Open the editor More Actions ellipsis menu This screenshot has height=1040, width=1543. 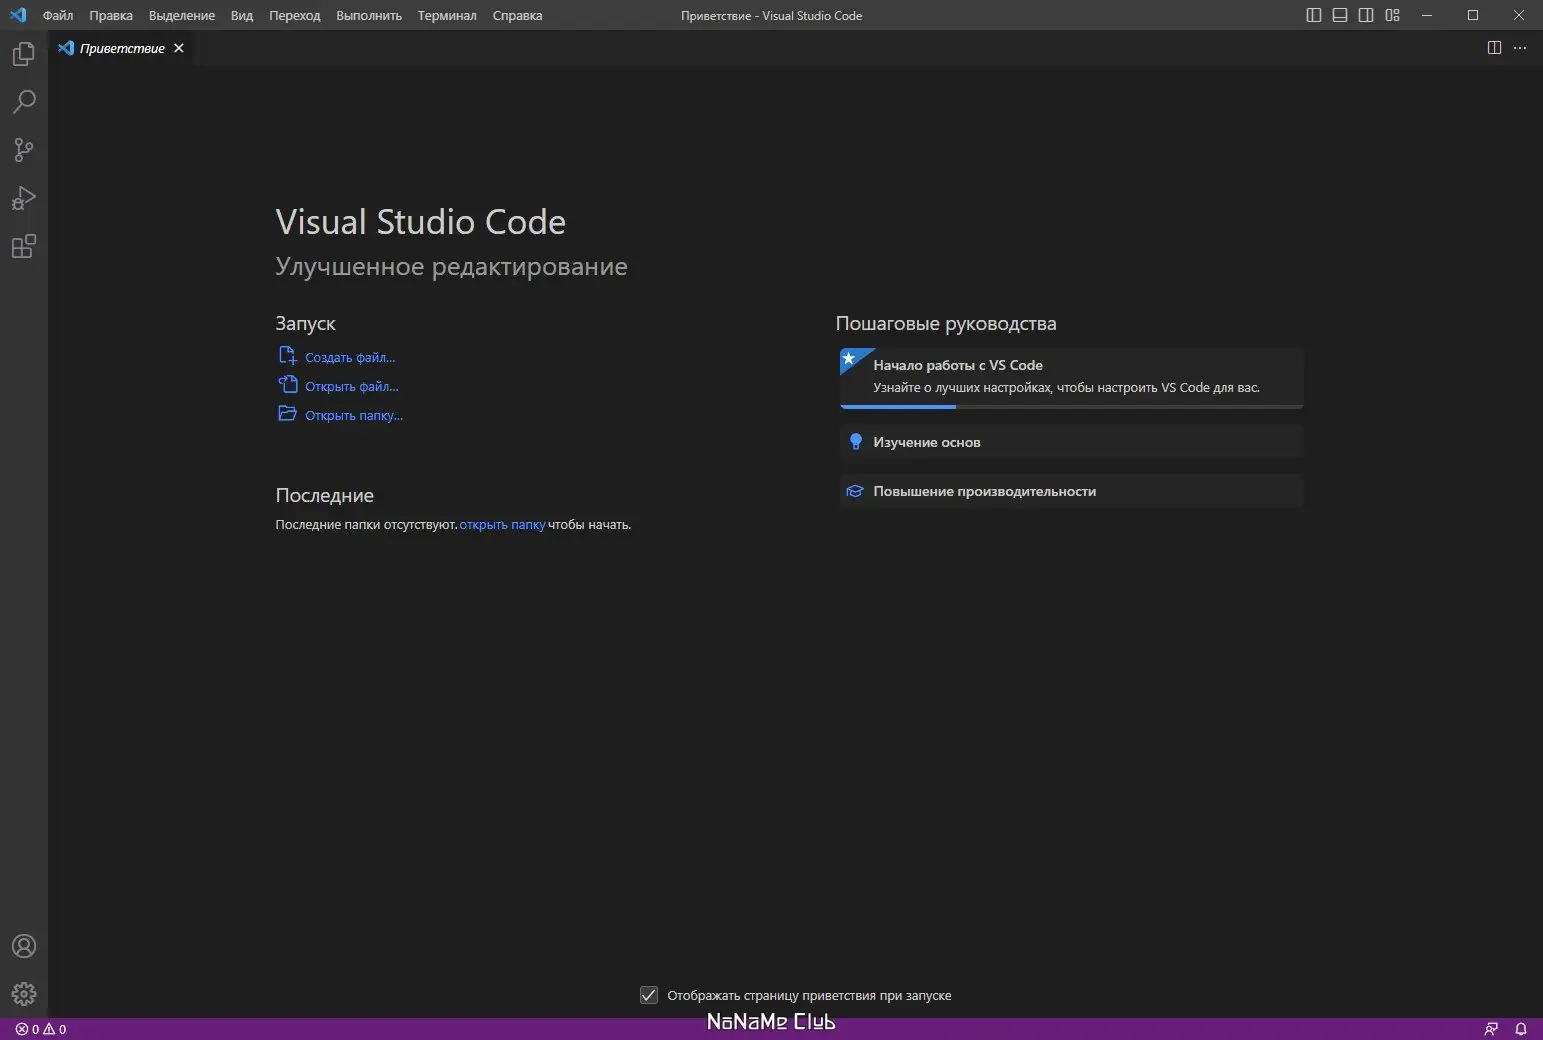[x=1520, y=48]
